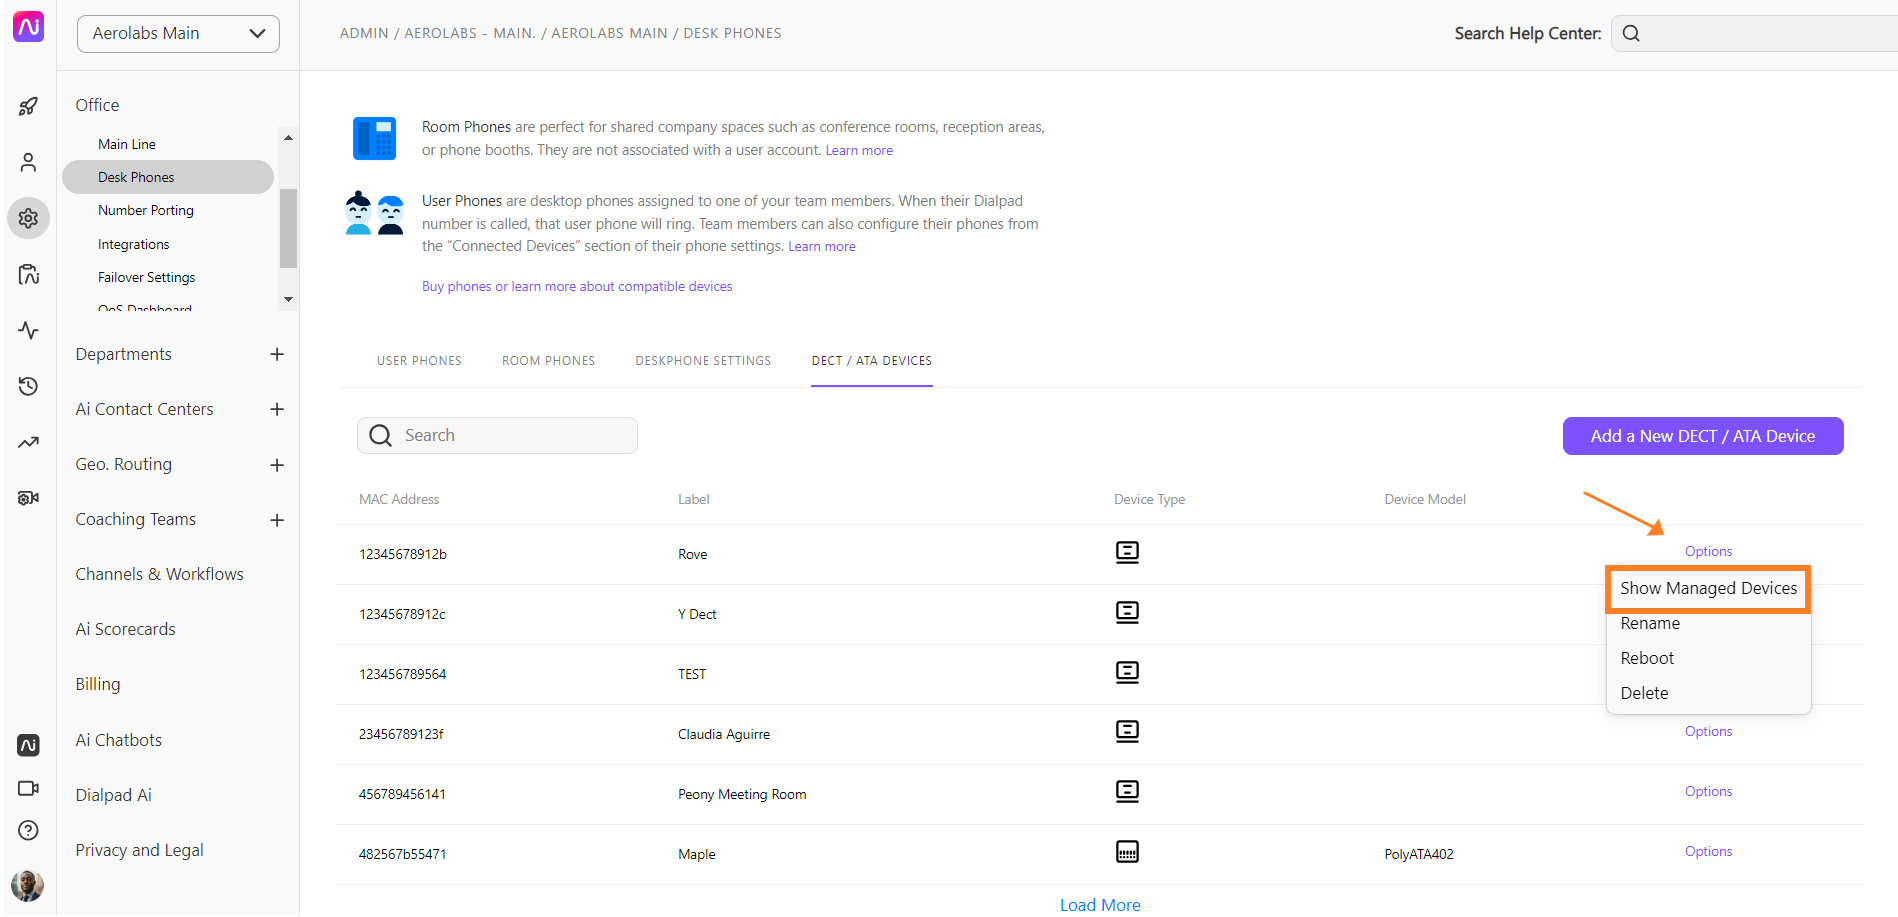Click the Y Dect label cell
The image size is (1898, 917).
tap(697, 614)
